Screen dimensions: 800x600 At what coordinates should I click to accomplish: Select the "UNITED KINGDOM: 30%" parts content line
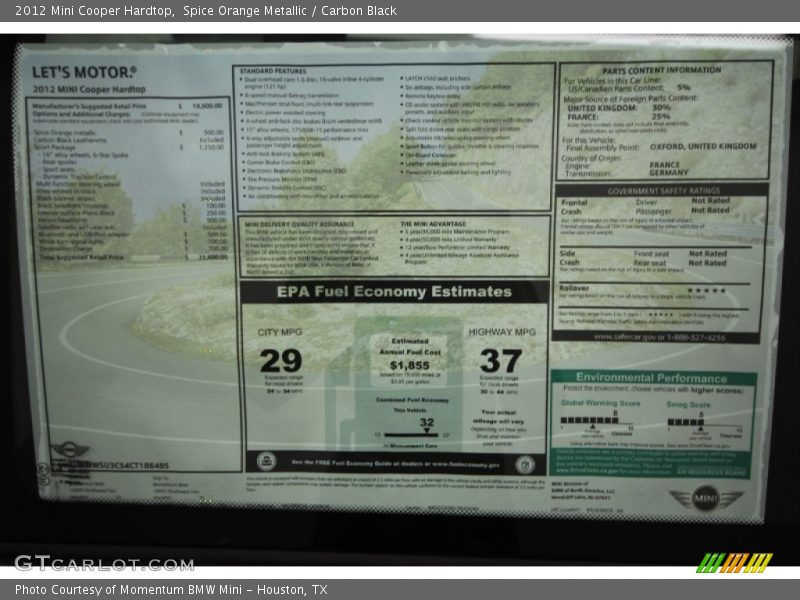point(619,108)
